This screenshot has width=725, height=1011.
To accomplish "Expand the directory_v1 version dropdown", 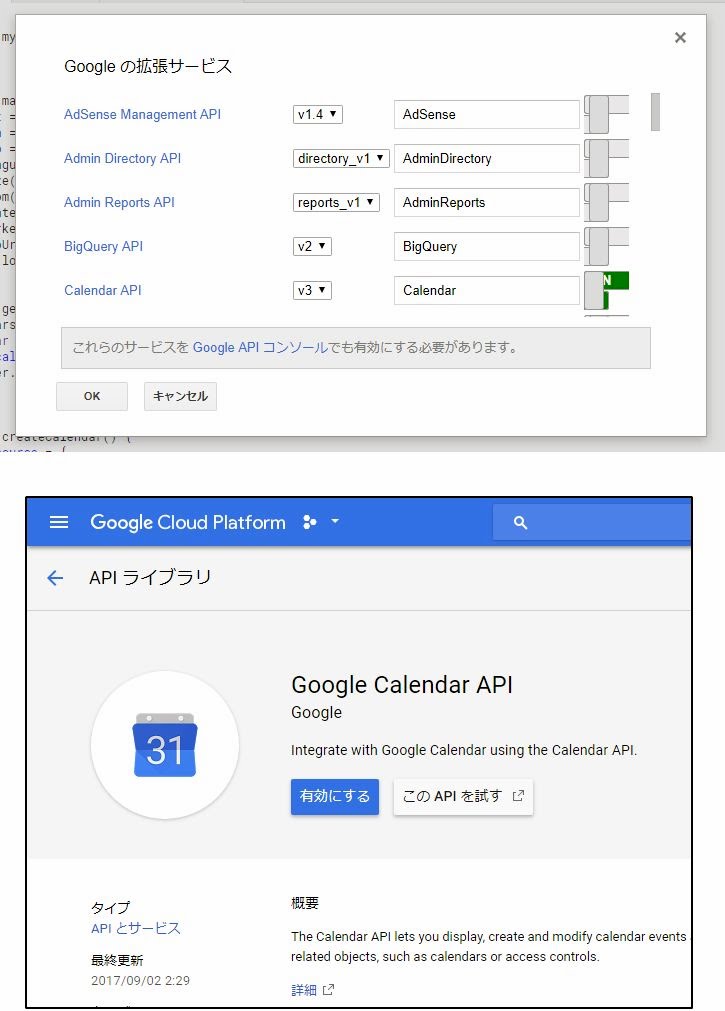I will pos(340,158).
